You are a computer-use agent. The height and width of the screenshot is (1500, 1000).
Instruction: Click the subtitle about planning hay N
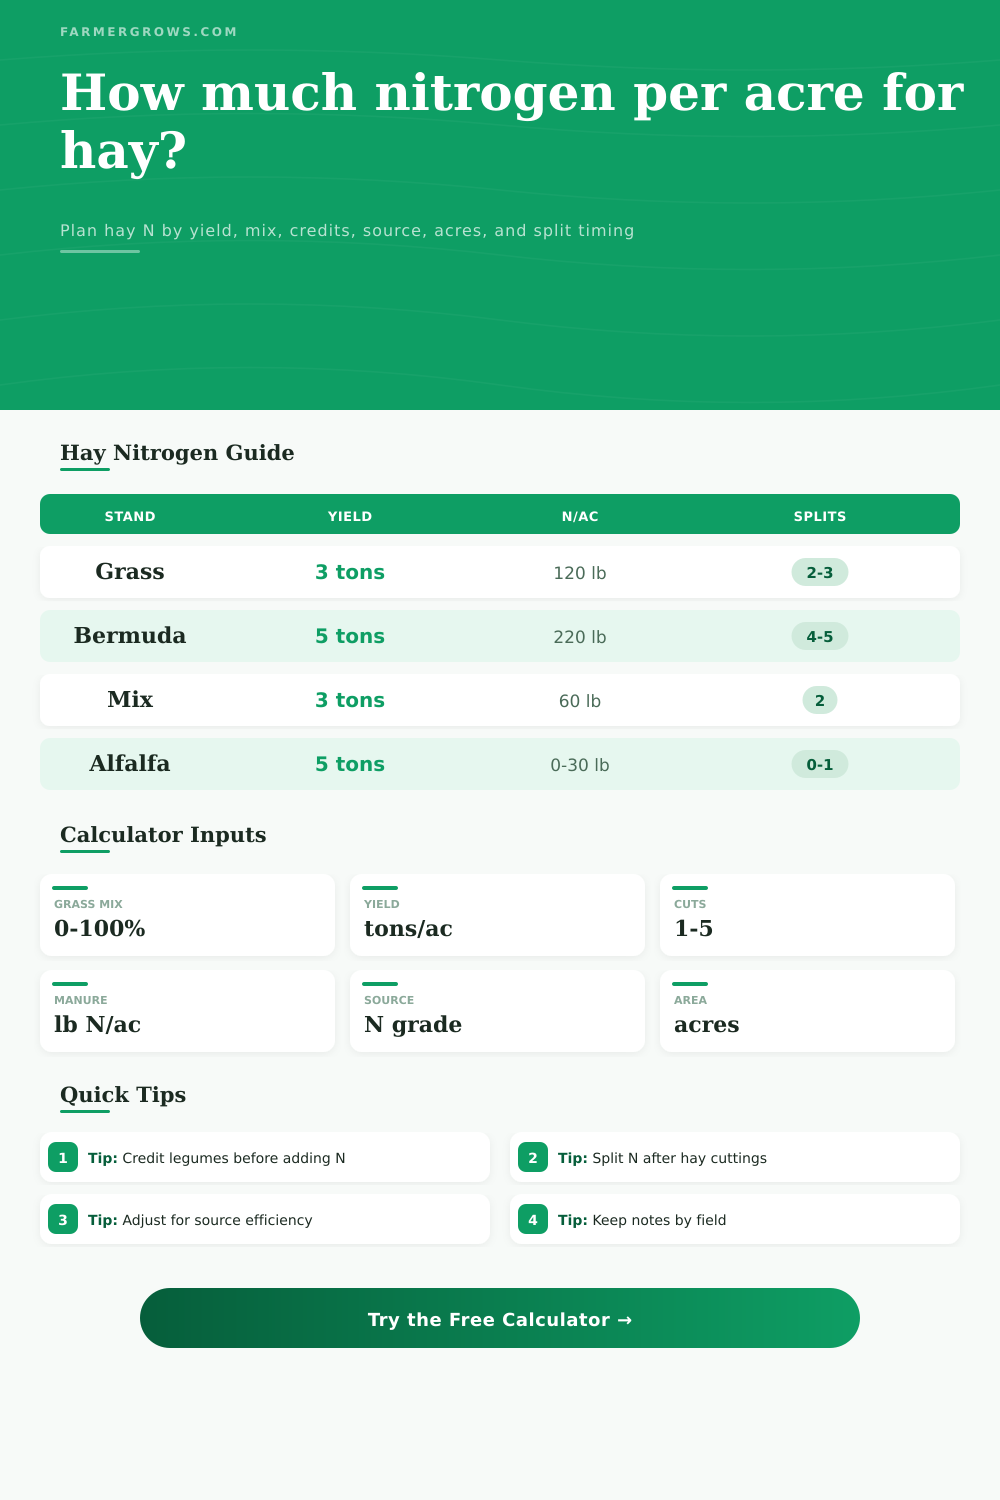tap(347, 230)
